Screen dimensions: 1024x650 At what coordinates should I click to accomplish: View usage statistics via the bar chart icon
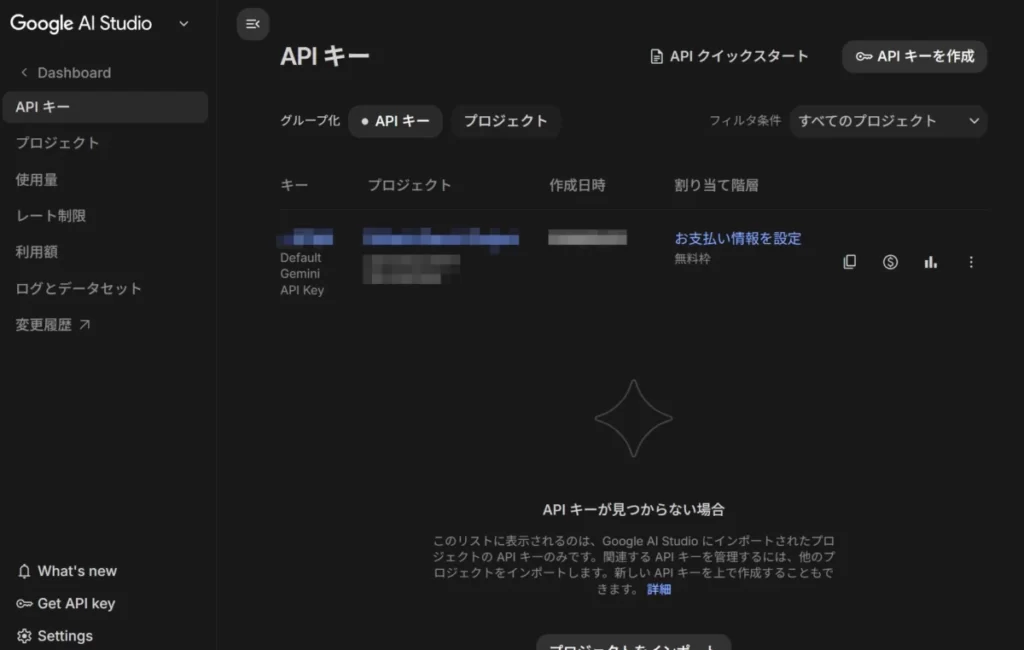click(930, 261)
